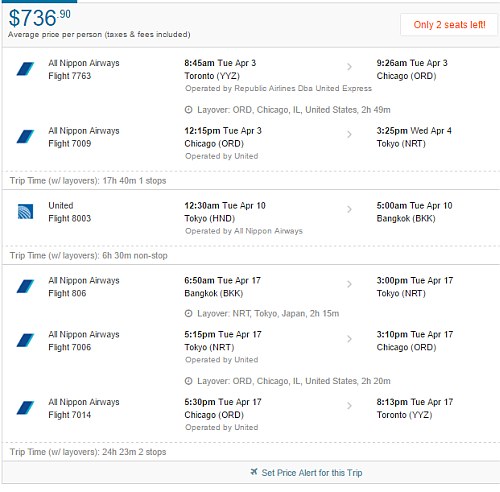The height and width of the screenshot is (492, 500).
Task: Click clock icon on Chicago 2h 20m layover
Action: pos(189,381)
